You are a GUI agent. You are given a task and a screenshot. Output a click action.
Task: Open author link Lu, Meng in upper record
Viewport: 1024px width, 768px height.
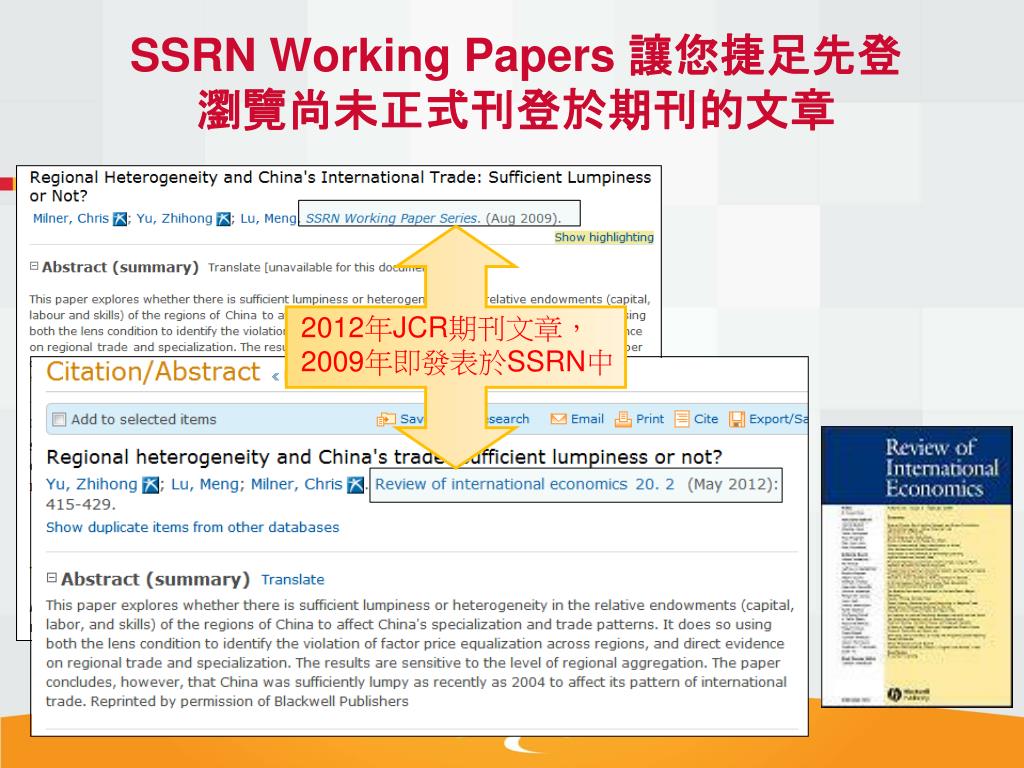[x=268, y=218]
